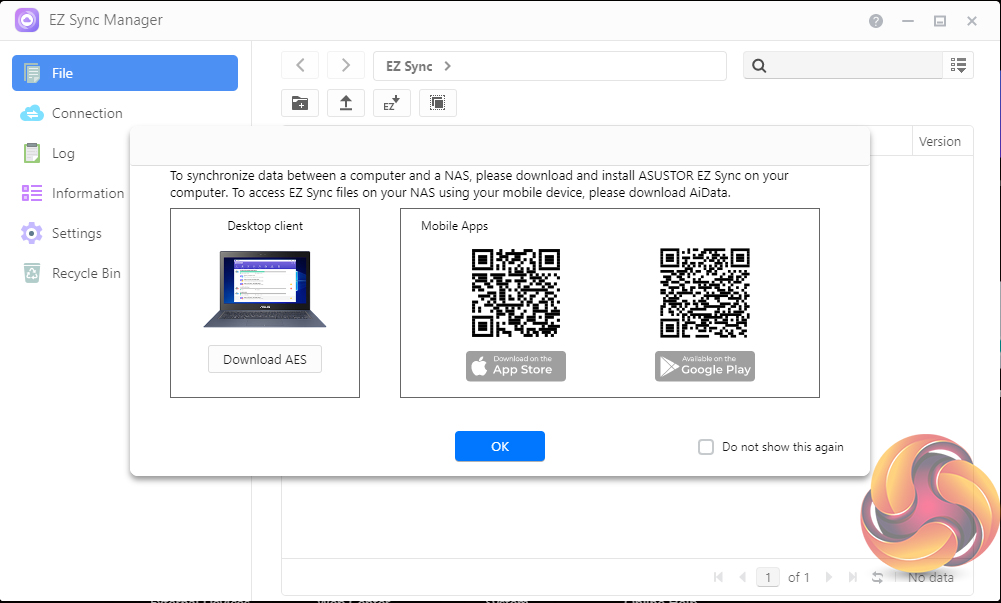The width and height of the screenshot is (1001, 603).
Task: Click the App Store QR code
Action: point(516,293)
